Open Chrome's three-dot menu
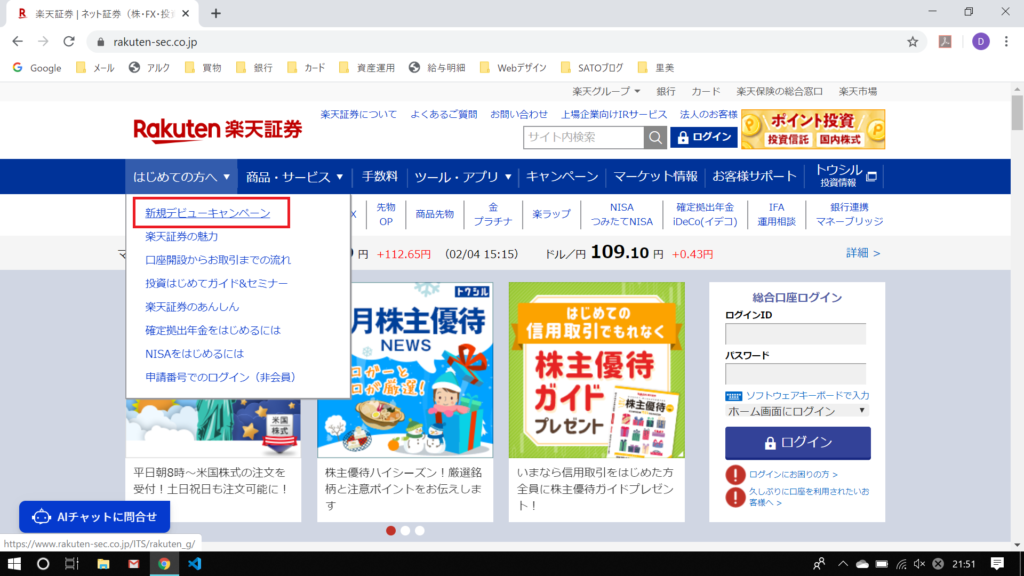This screenshot has width=1024, height=576. pos(1006,42)
